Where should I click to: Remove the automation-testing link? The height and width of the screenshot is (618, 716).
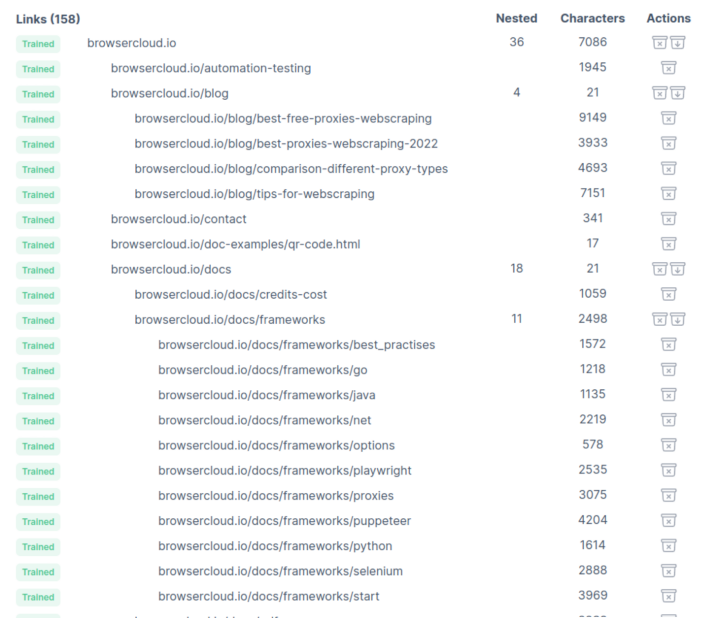(669, 68)
